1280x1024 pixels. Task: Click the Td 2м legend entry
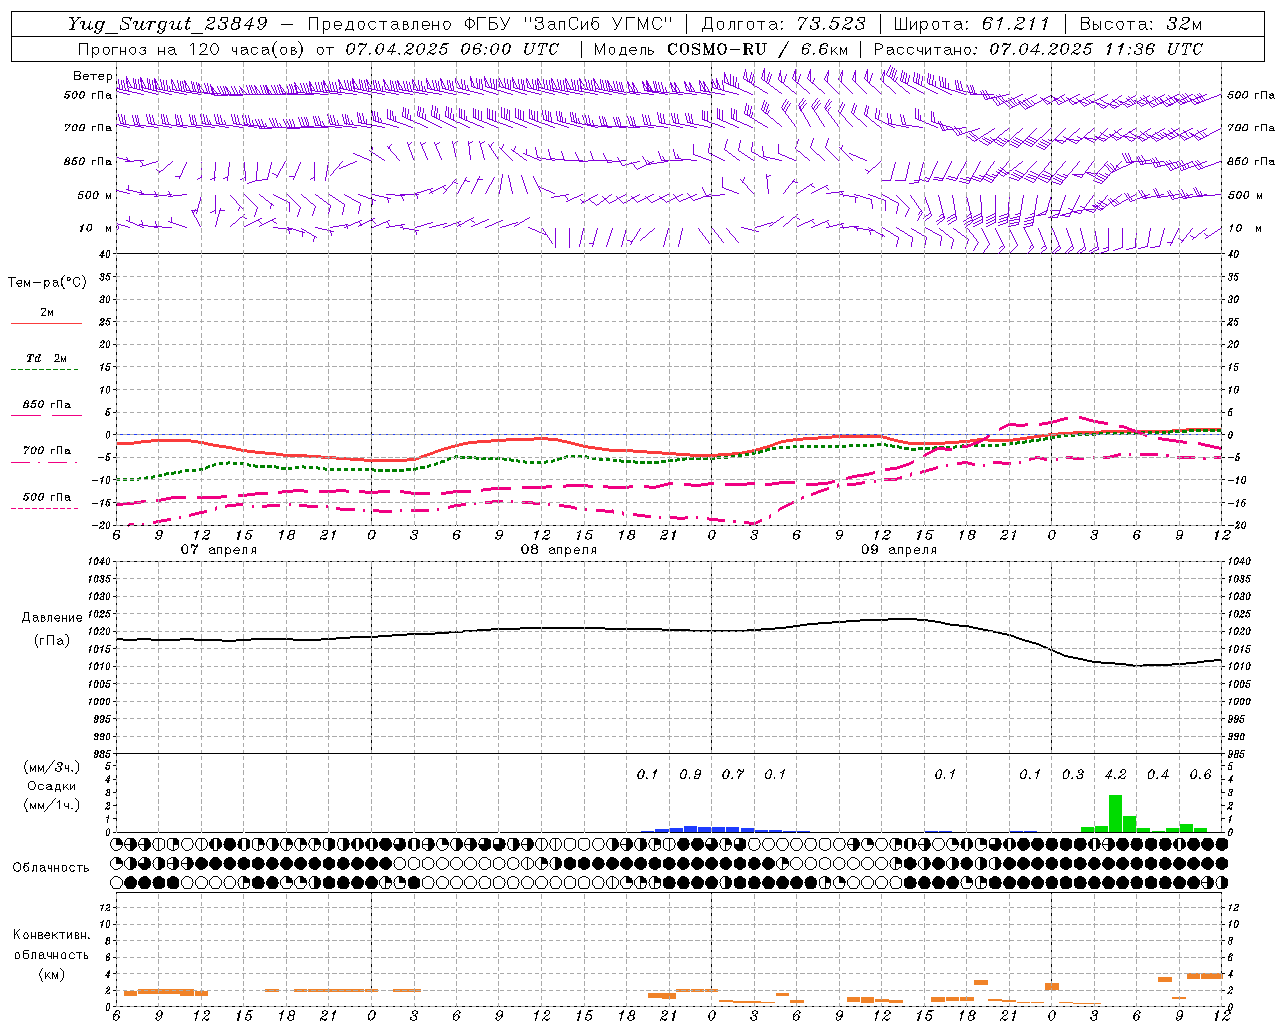46,358
